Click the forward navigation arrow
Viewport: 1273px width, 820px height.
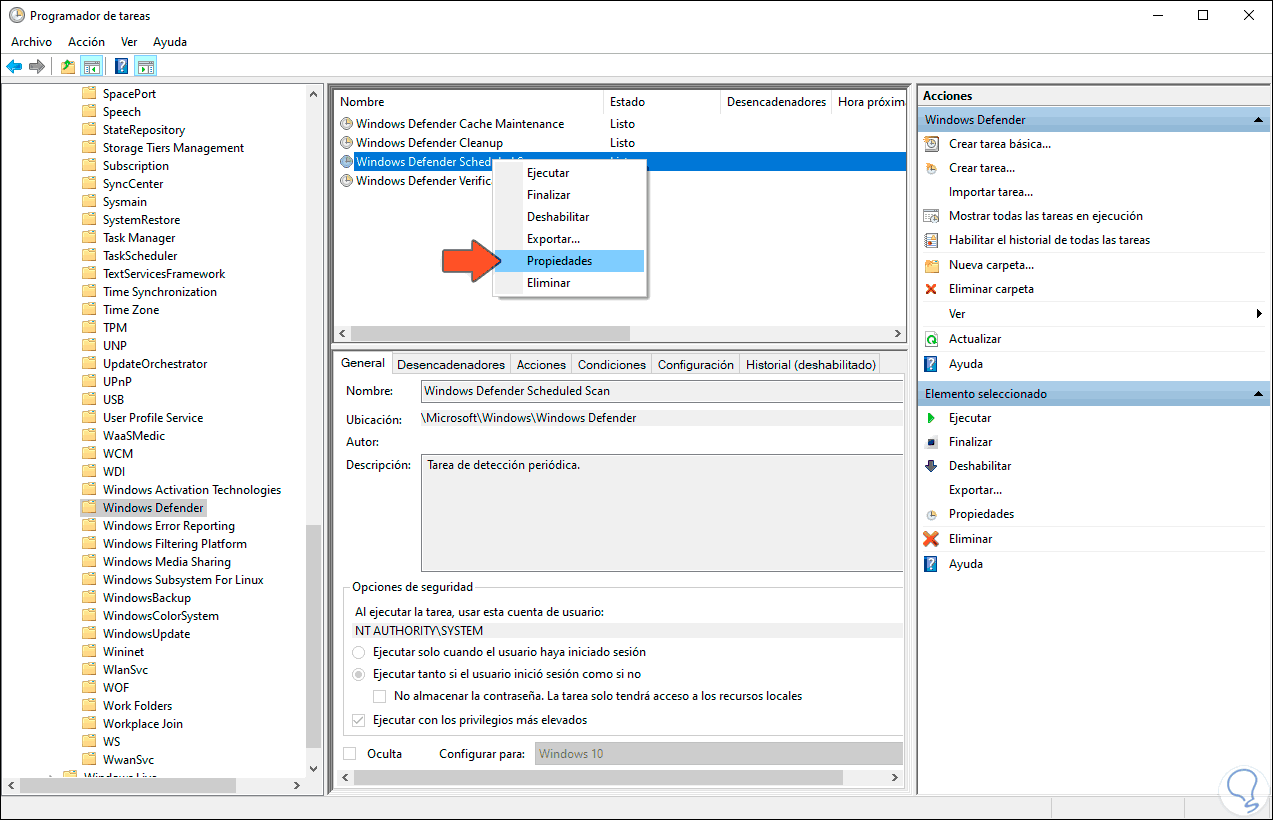(36, 66)
